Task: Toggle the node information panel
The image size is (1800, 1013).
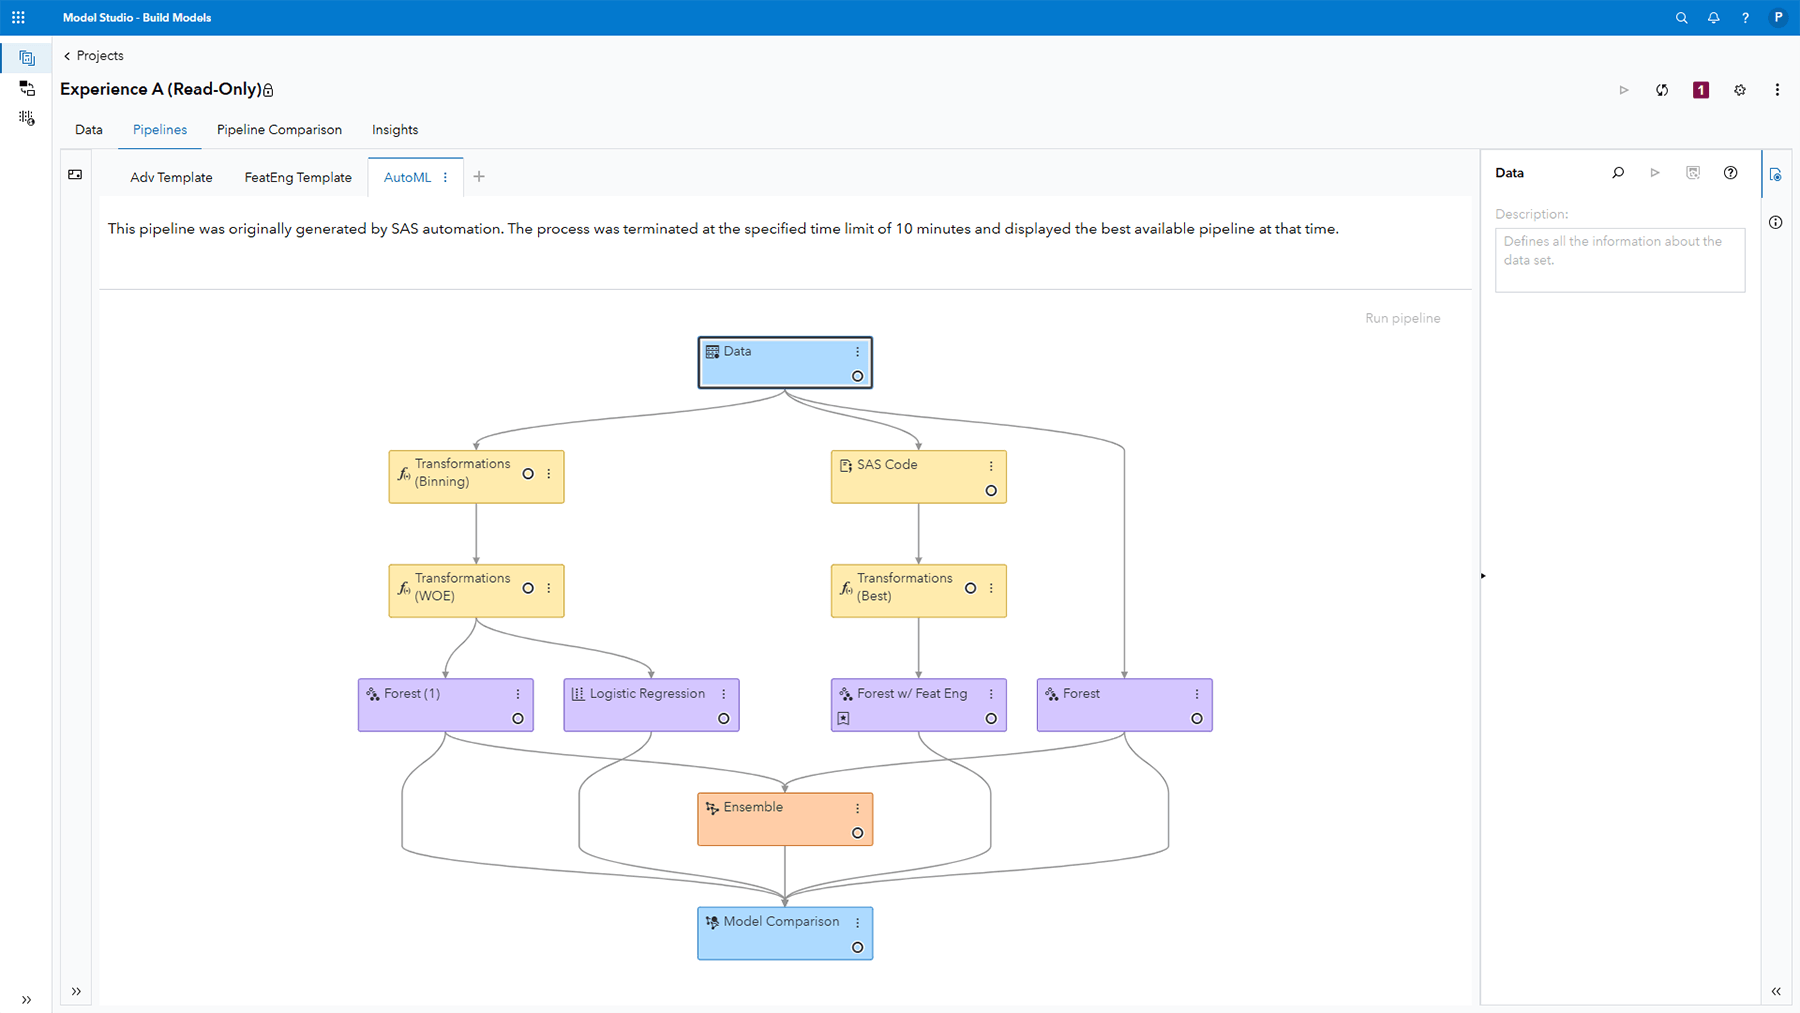Action: pos(1776,223)
